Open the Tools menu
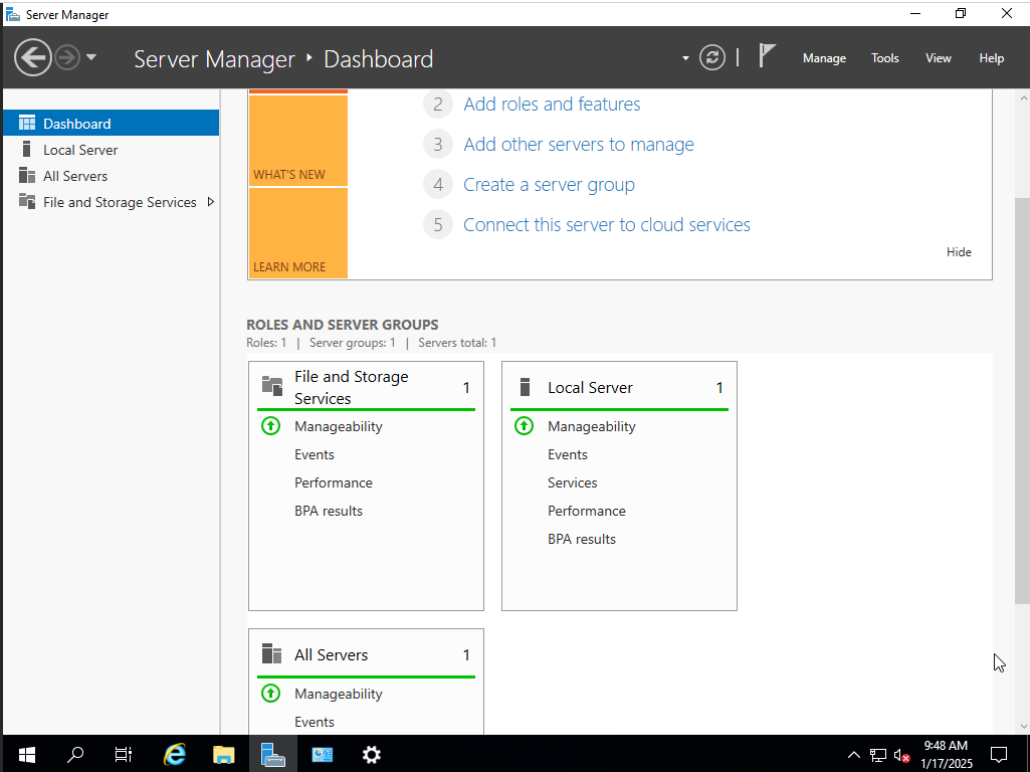 pyautogui.click(x=885, y=58)
